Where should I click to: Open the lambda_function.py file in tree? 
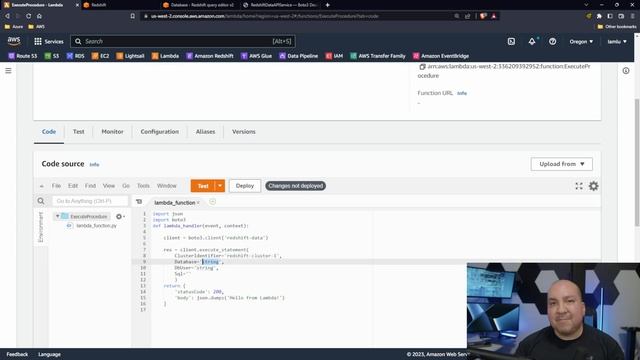96,226
